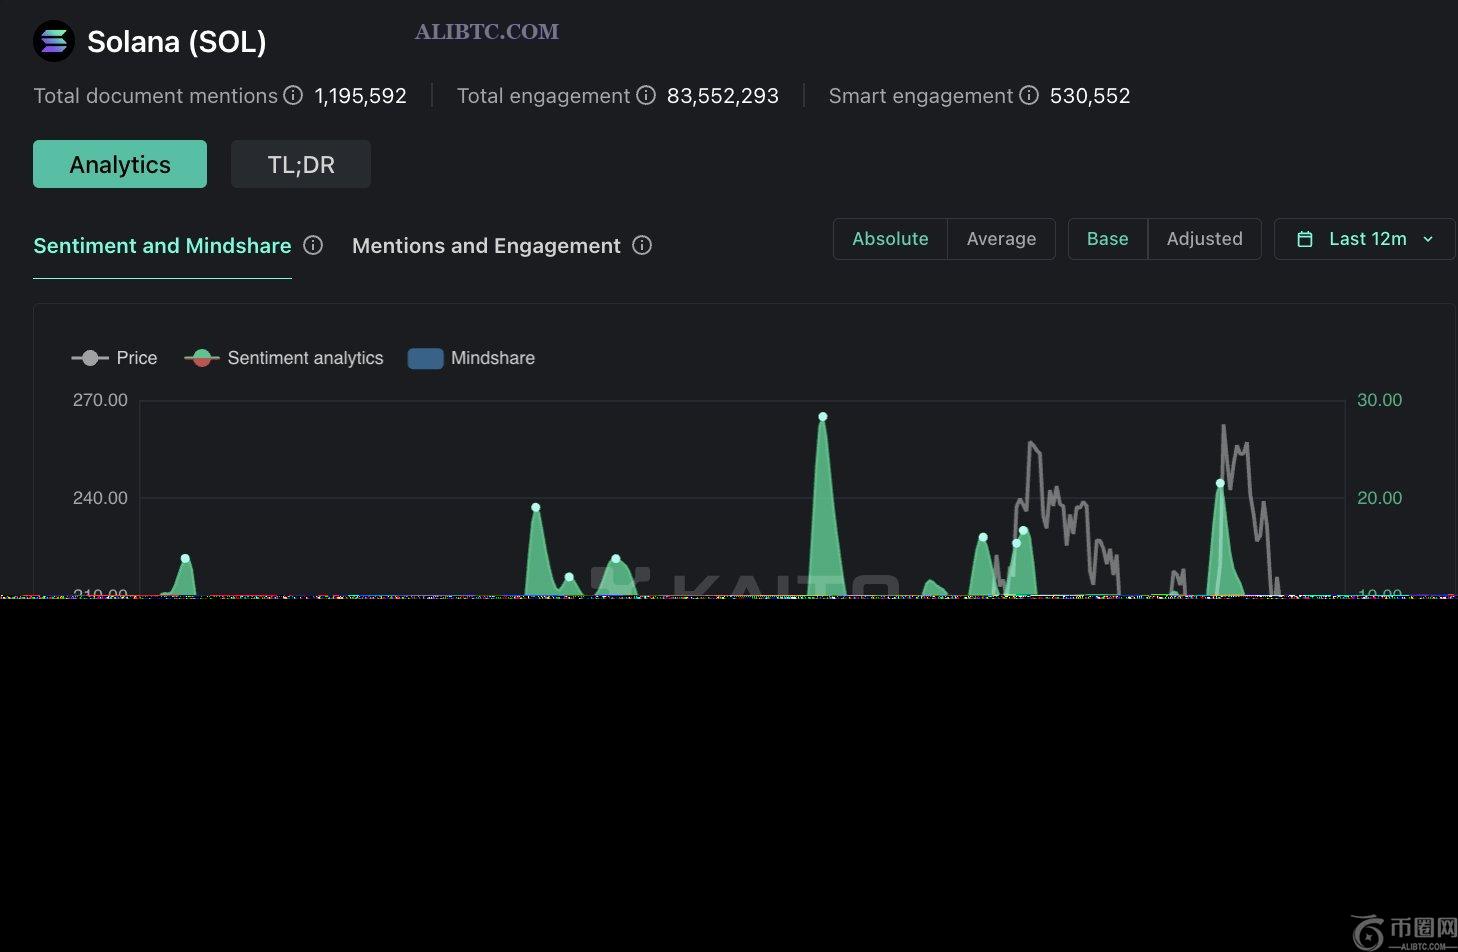
Task: Select the Sentiment and Mindshare tab
Action: (x=162, y=246)
